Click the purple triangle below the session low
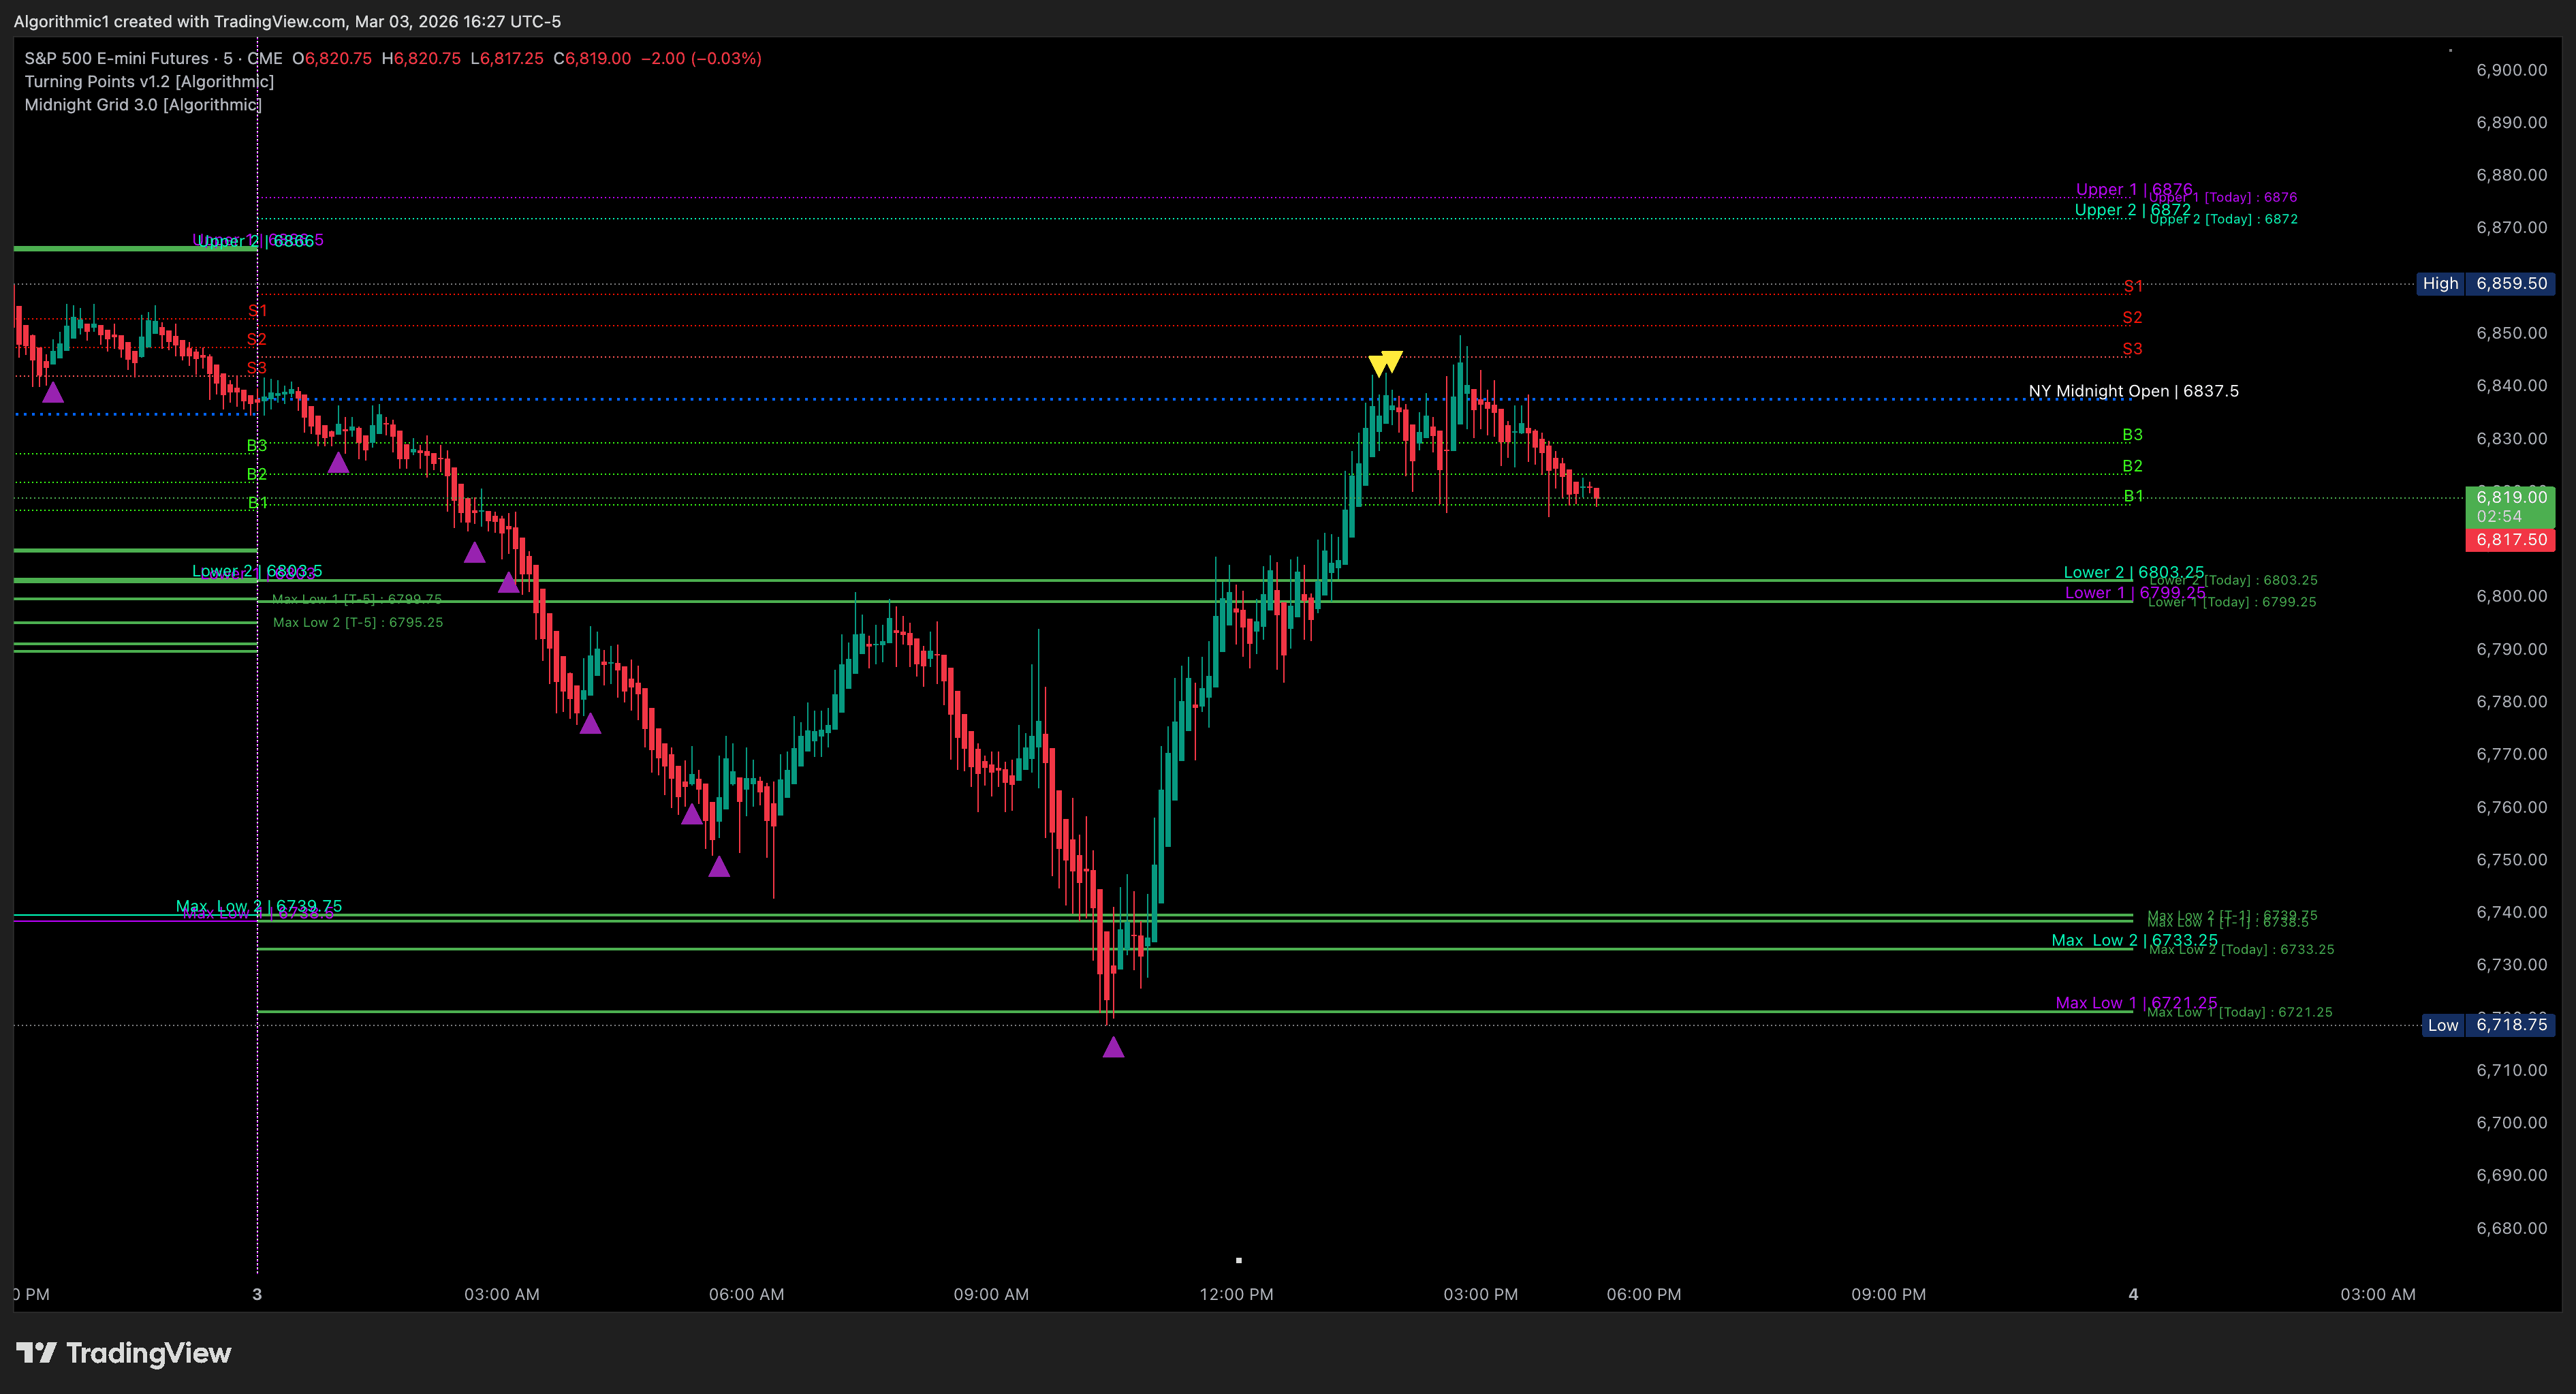This screenshot has height=1394, width=2576. click(x=1113, y=1047)
